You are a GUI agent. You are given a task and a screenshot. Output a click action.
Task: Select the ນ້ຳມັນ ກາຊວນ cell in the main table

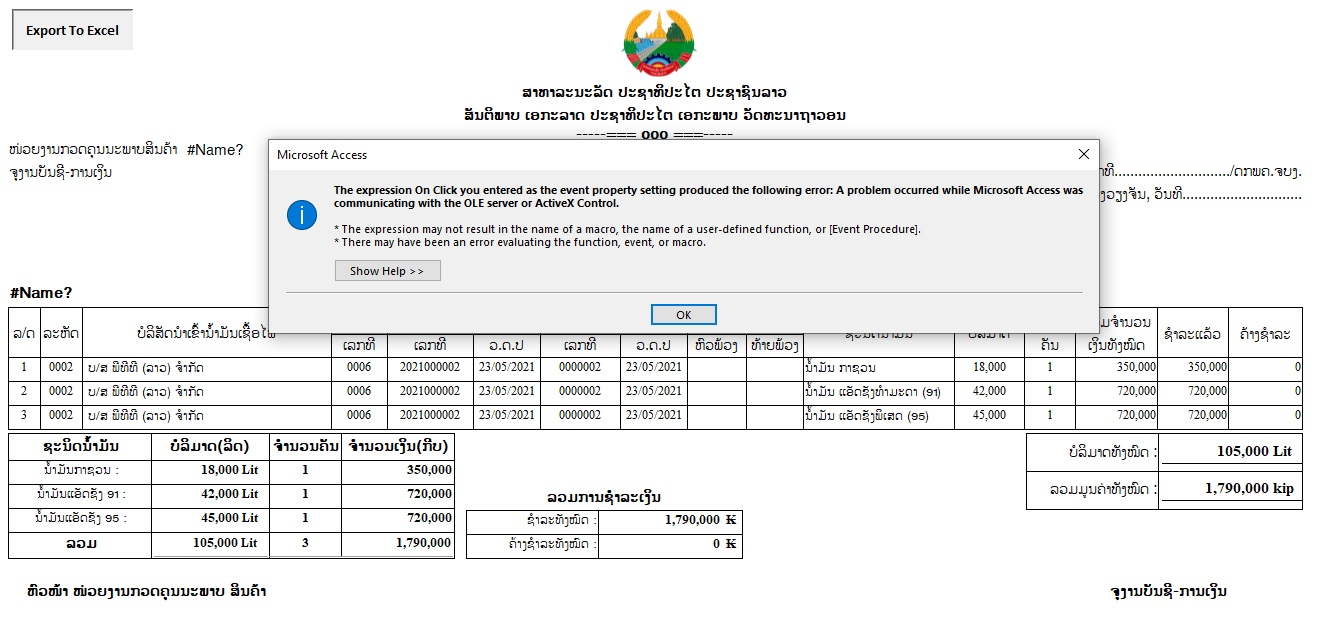coord(879,368)
